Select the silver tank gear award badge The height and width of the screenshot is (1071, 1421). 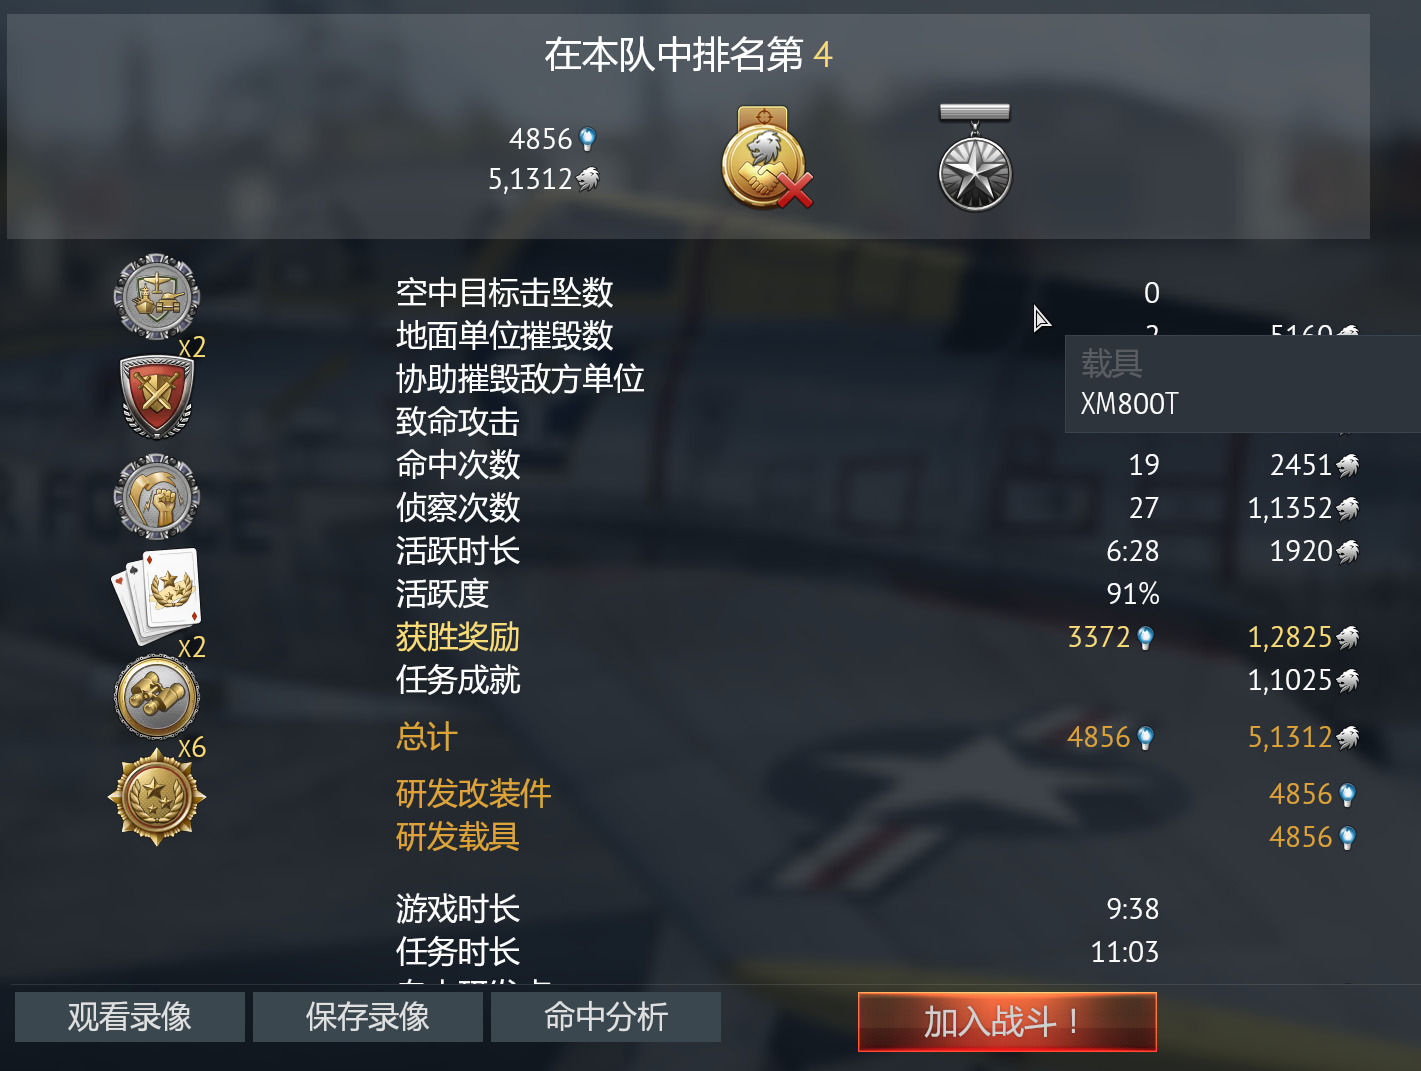click(x=156, y=297)
